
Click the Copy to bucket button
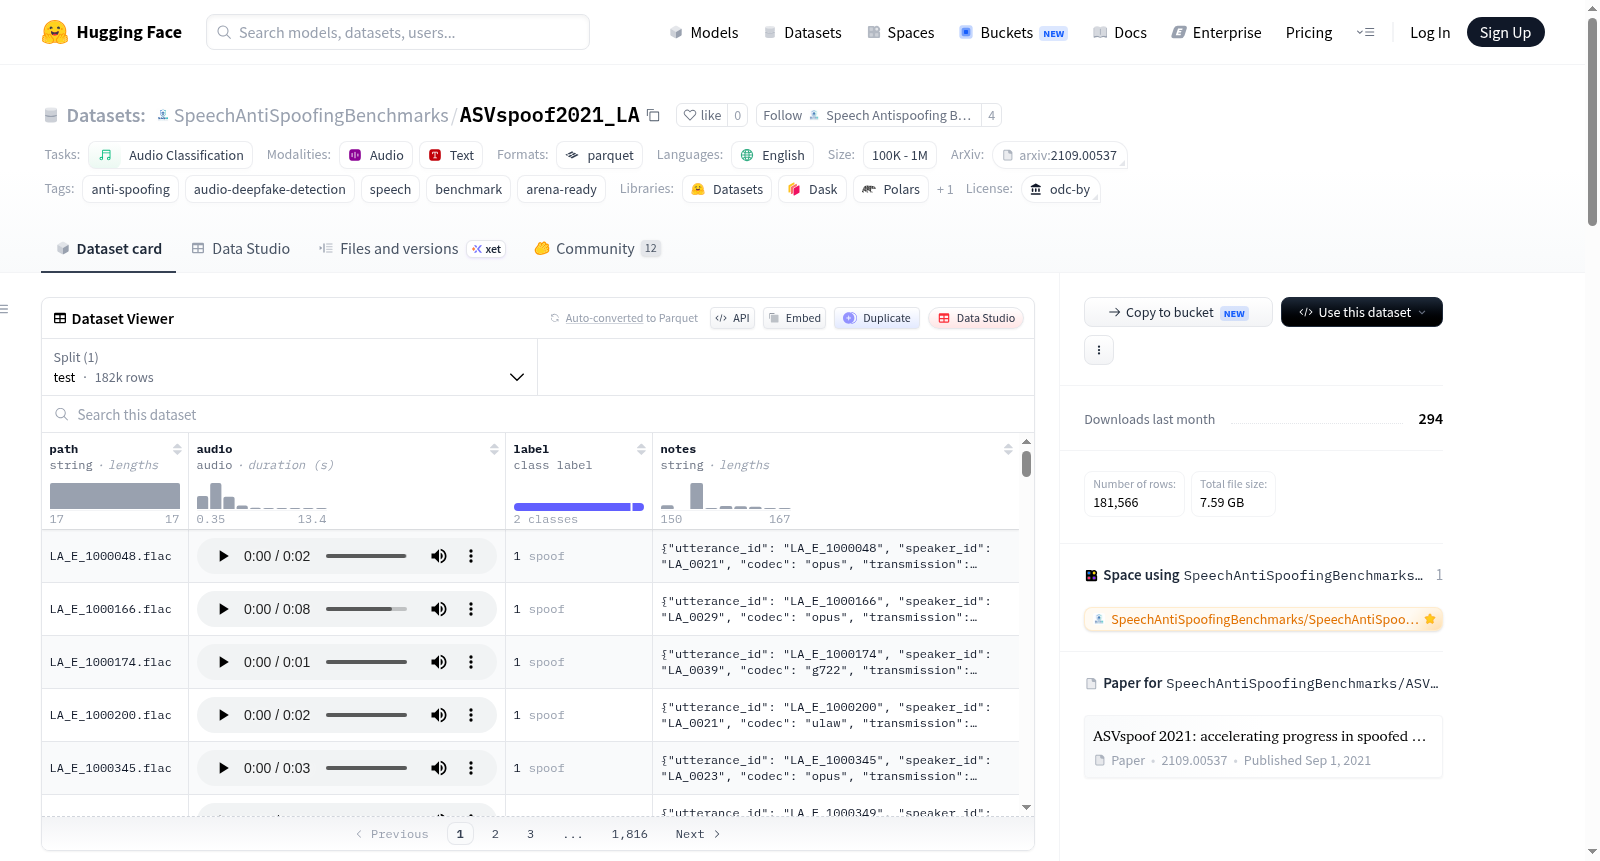pos(1178,312)
